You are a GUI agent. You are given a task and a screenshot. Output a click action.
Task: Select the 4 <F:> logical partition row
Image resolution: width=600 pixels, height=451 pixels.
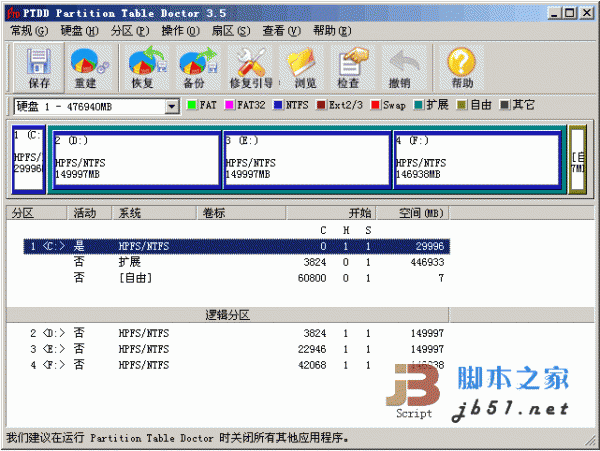coord(236,365)
